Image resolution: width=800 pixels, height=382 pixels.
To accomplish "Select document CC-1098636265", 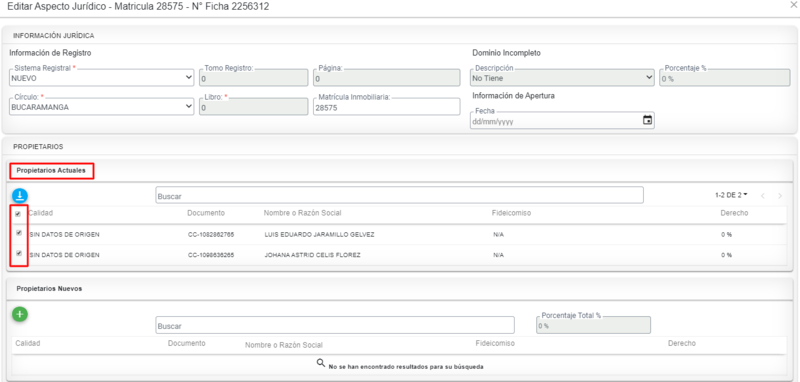I will coord(211,255).
